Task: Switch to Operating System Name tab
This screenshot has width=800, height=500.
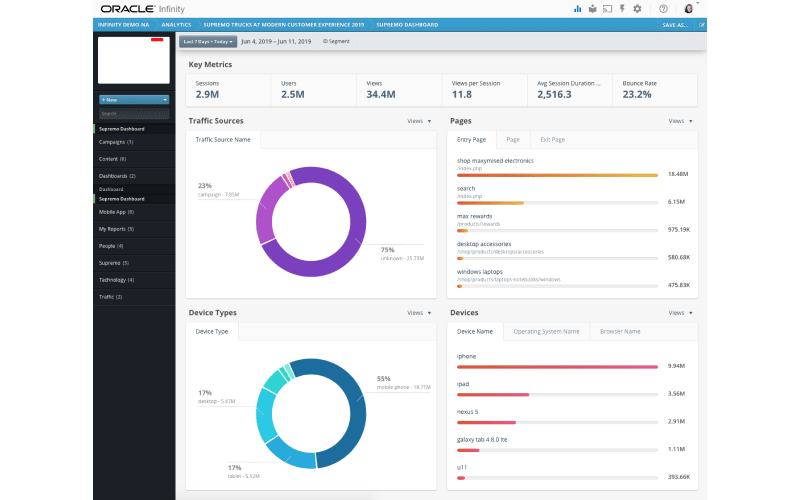Action: coord(546,331)
